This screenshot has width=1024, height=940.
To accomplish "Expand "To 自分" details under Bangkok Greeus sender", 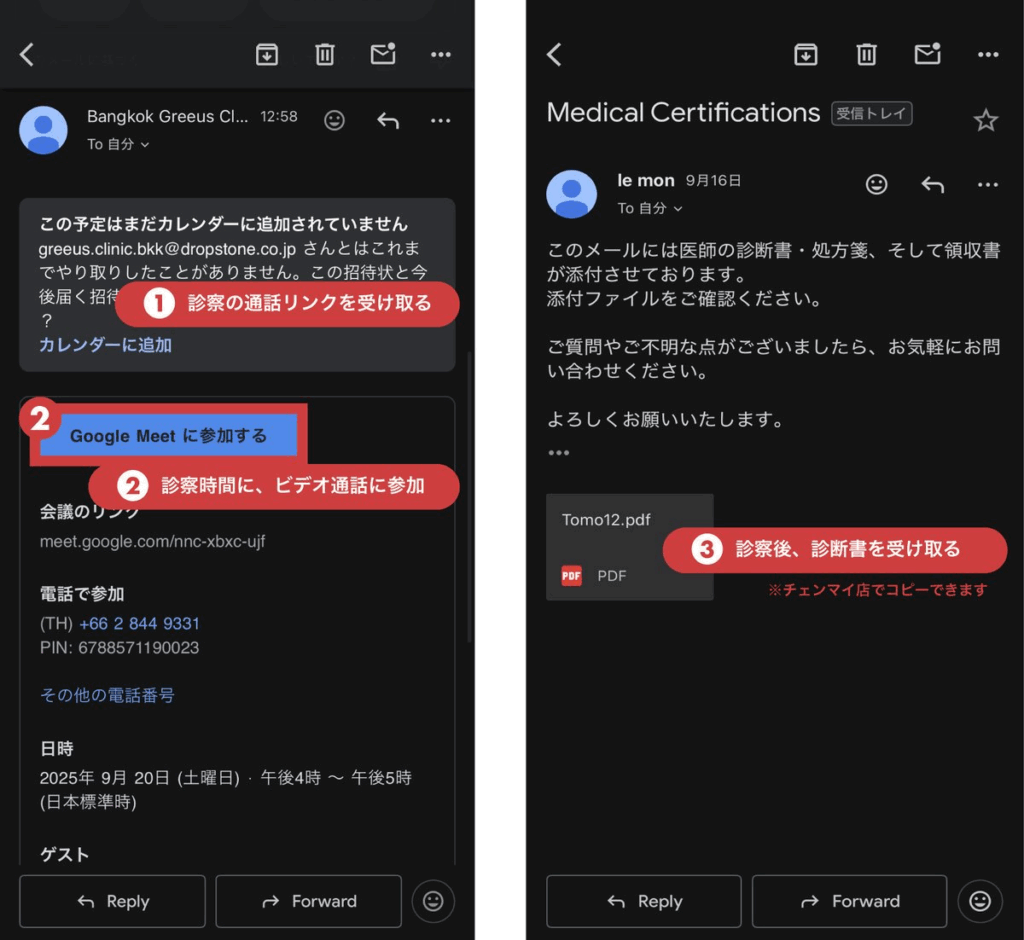I will tap(117, 144).
